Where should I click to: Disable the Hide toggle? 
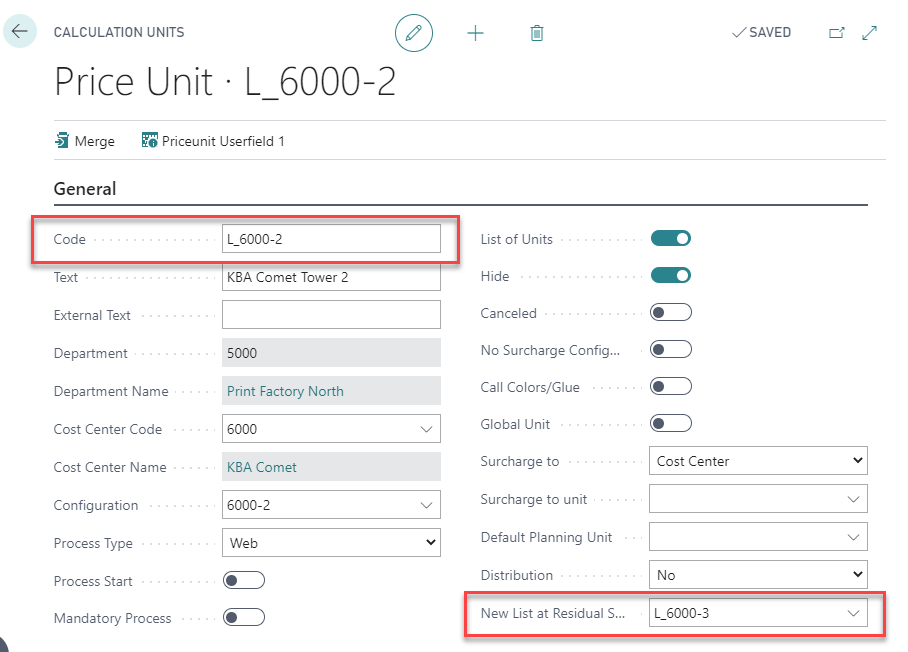click(x=670, y=276)
